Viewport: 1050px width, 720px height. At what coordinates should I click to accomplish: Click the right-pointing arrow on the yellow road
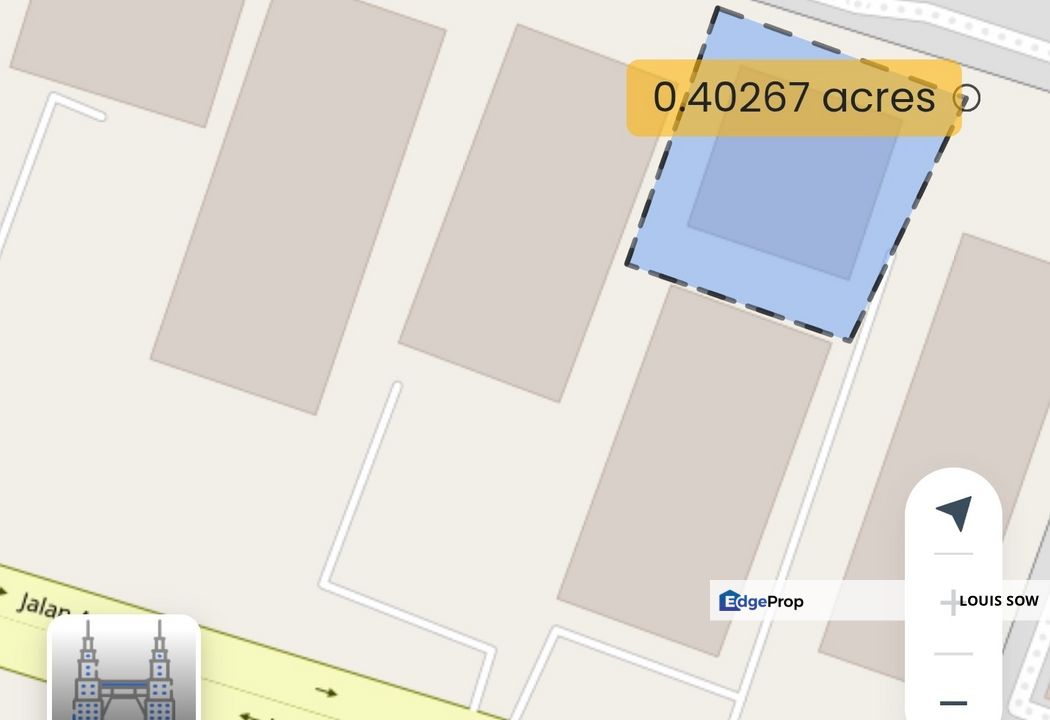click(326, 692)
